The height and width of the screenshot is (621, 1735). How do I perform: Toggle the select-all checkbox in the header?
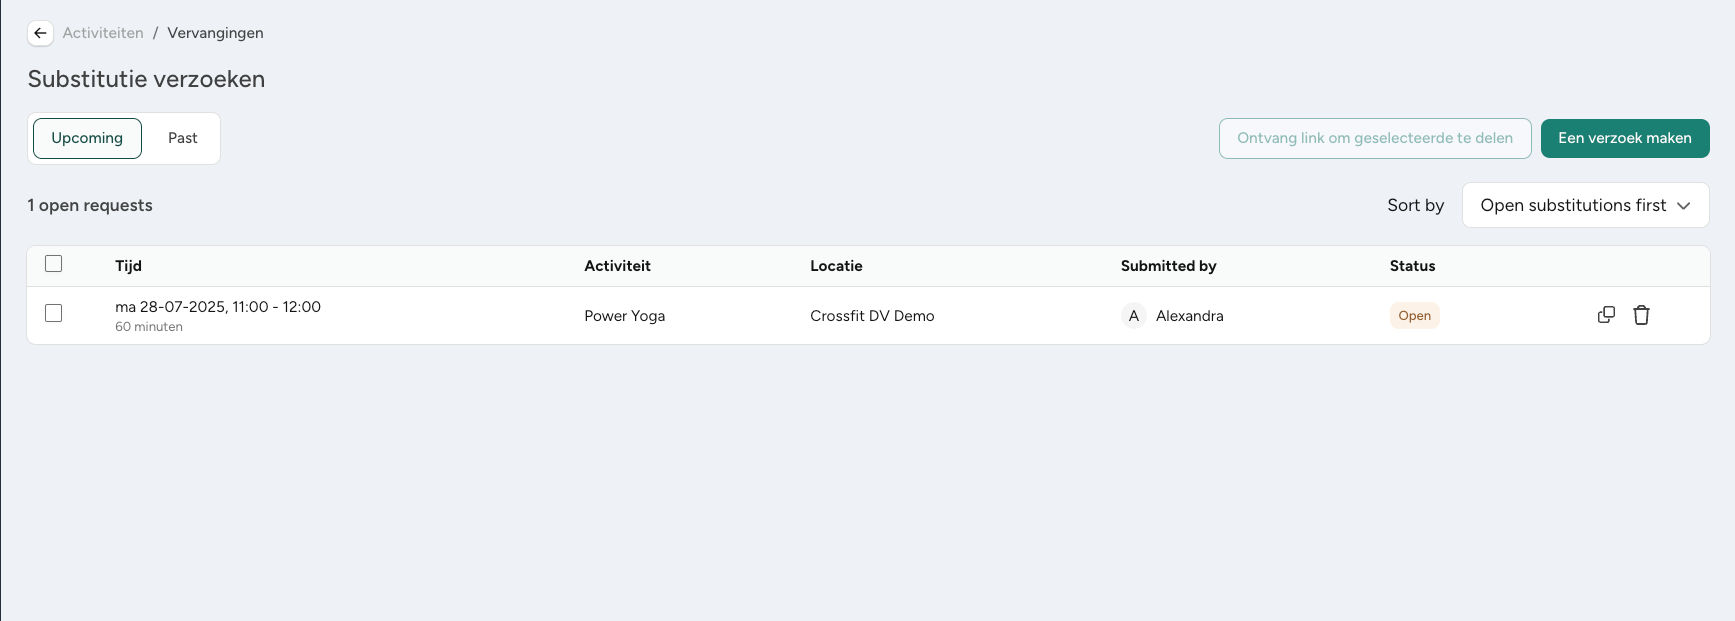(54, 264)
